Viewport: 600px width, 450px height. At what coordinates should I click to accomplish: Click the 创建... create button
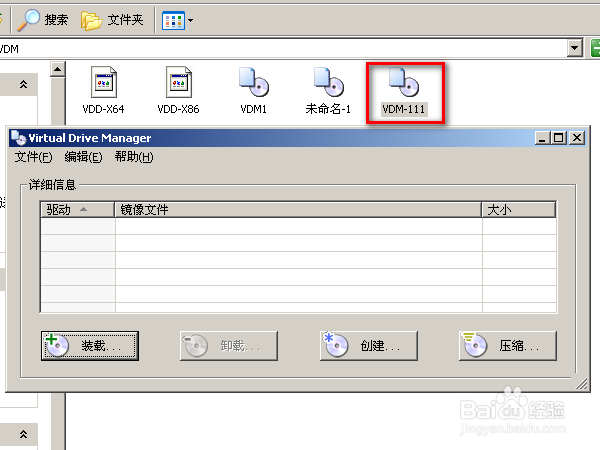[368, 346]
